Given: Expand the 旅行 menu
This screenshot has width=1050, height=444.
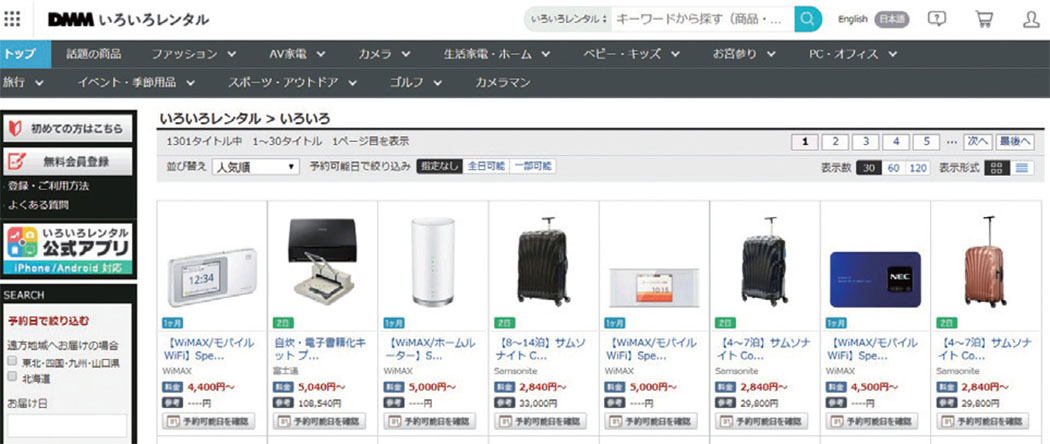Looking at the screenshot, I should [23, 82].
